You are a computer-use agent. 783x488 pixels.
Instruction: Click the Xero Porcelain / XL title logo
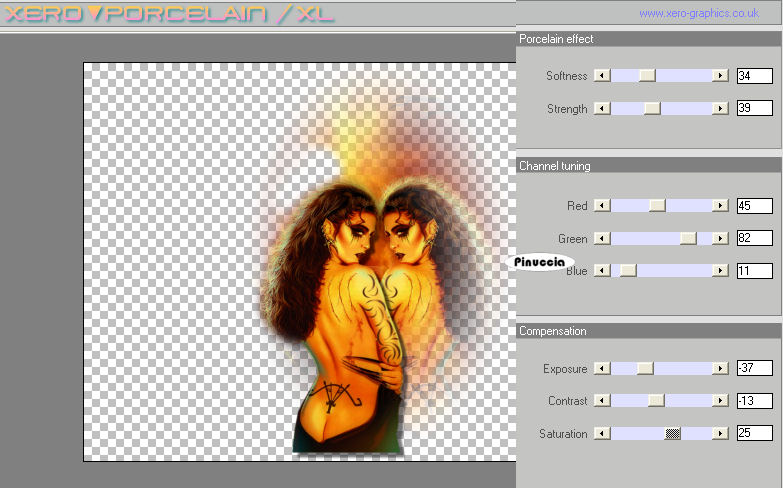pos(169,13)
